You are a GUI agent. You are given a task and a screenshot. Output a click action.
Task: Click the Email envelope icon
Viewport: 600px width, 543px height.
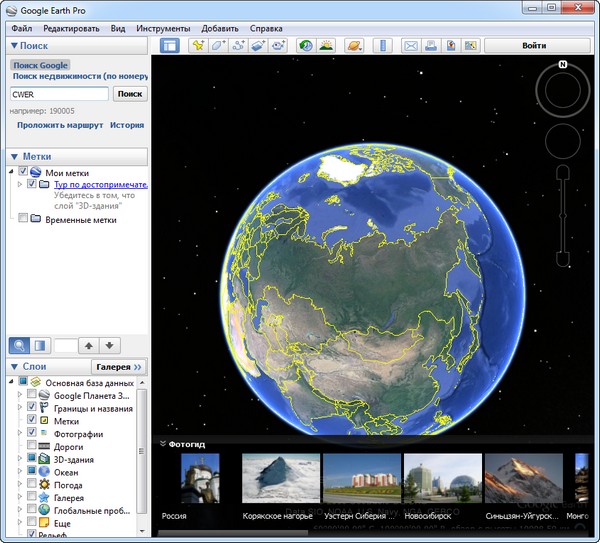(x=410, y=46)
